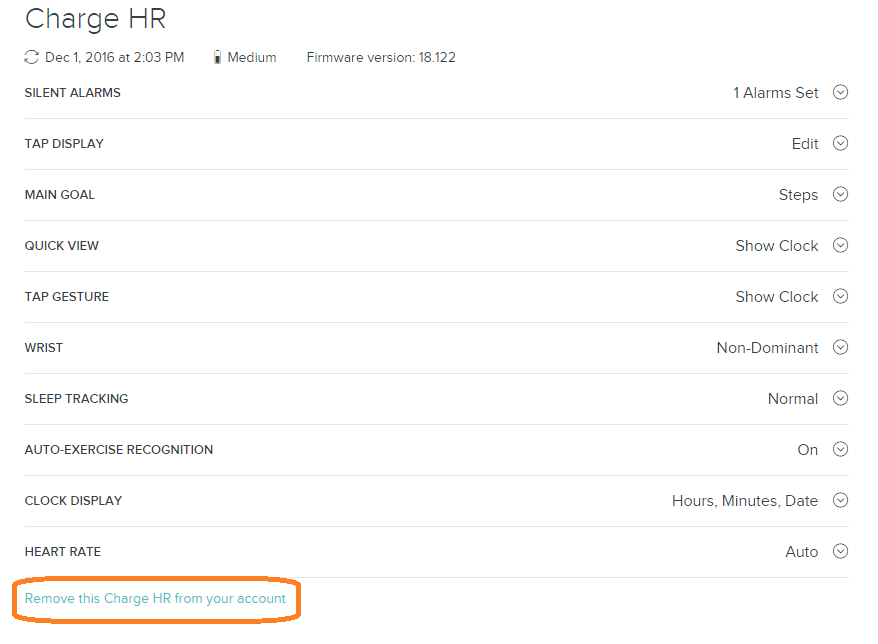Image resolution: width=878 pixels, height=644 pixels.
Task: Click the 'AUTO-EXERCISE RECOGNITION' label
Action: pos(119,450)
